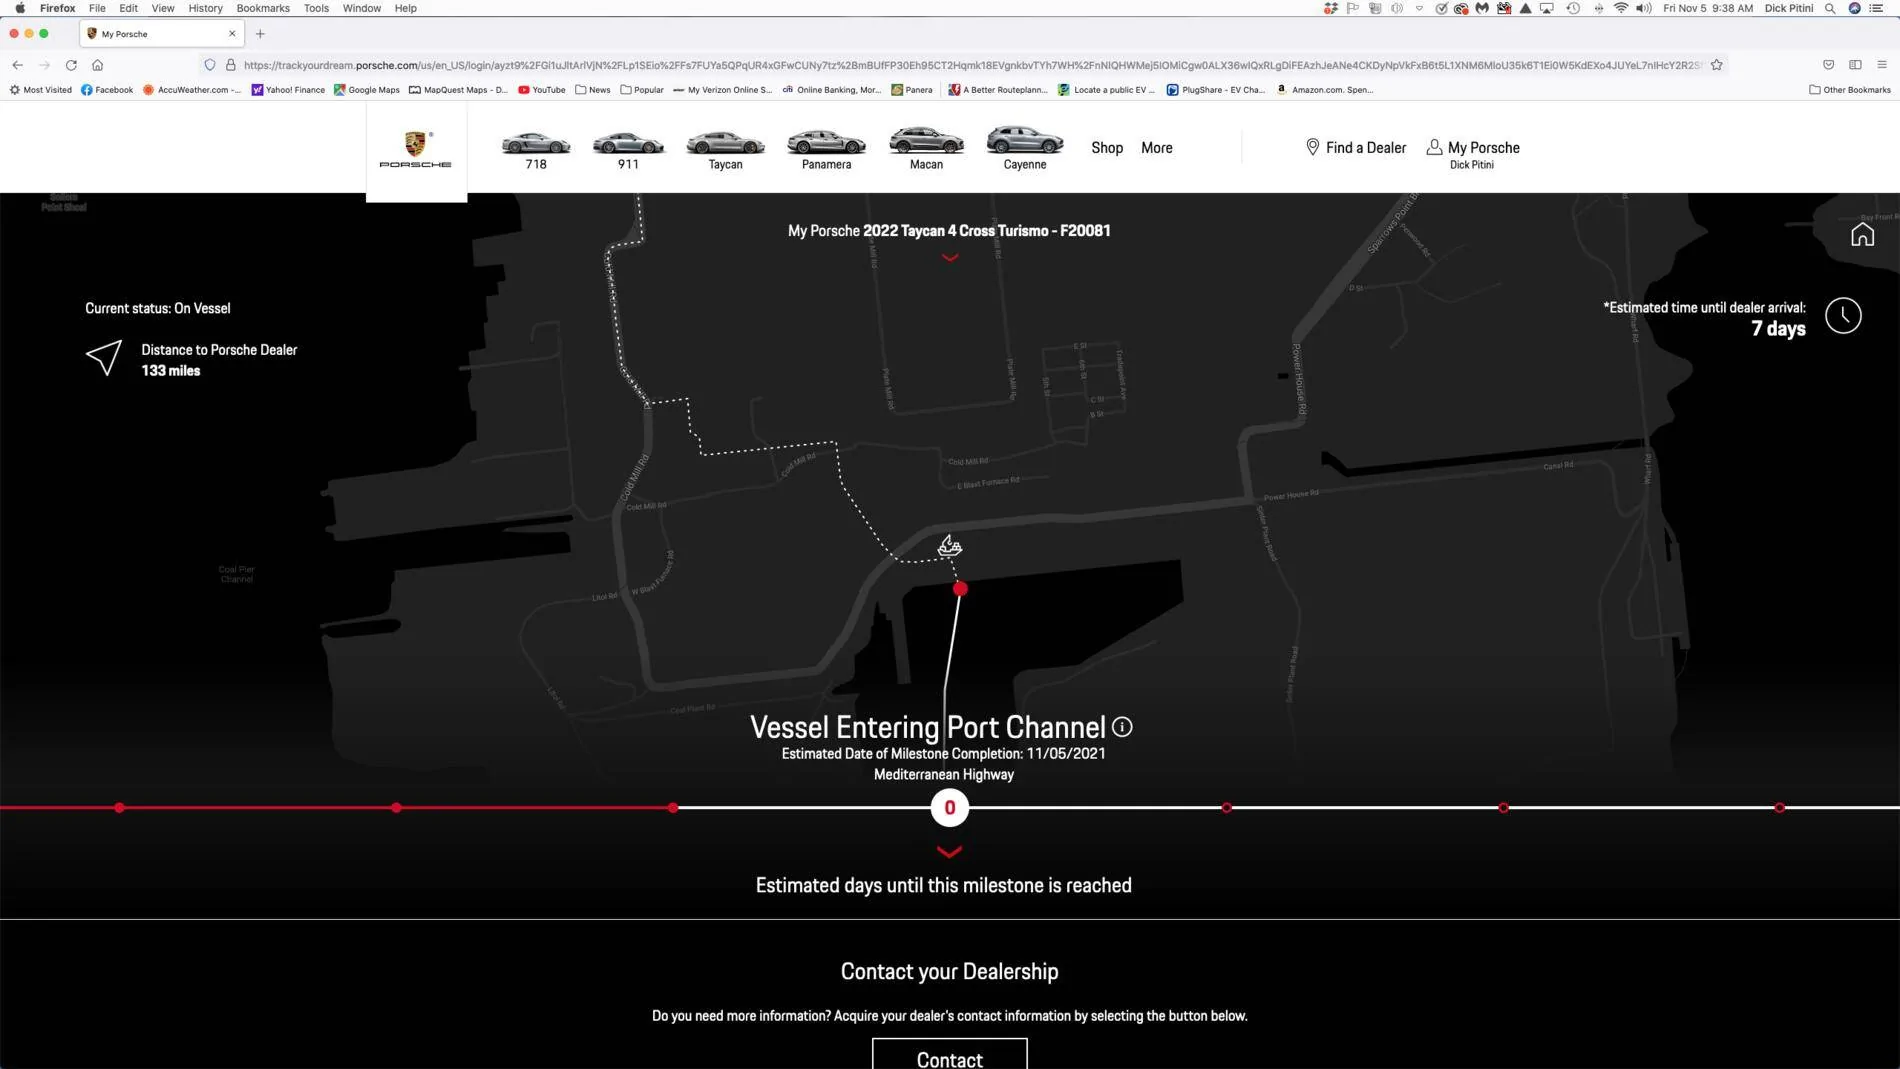Click the volume icon in menu bar
The height and width of the screenshot is (1069, 1900).
(x=1644, y=8)
